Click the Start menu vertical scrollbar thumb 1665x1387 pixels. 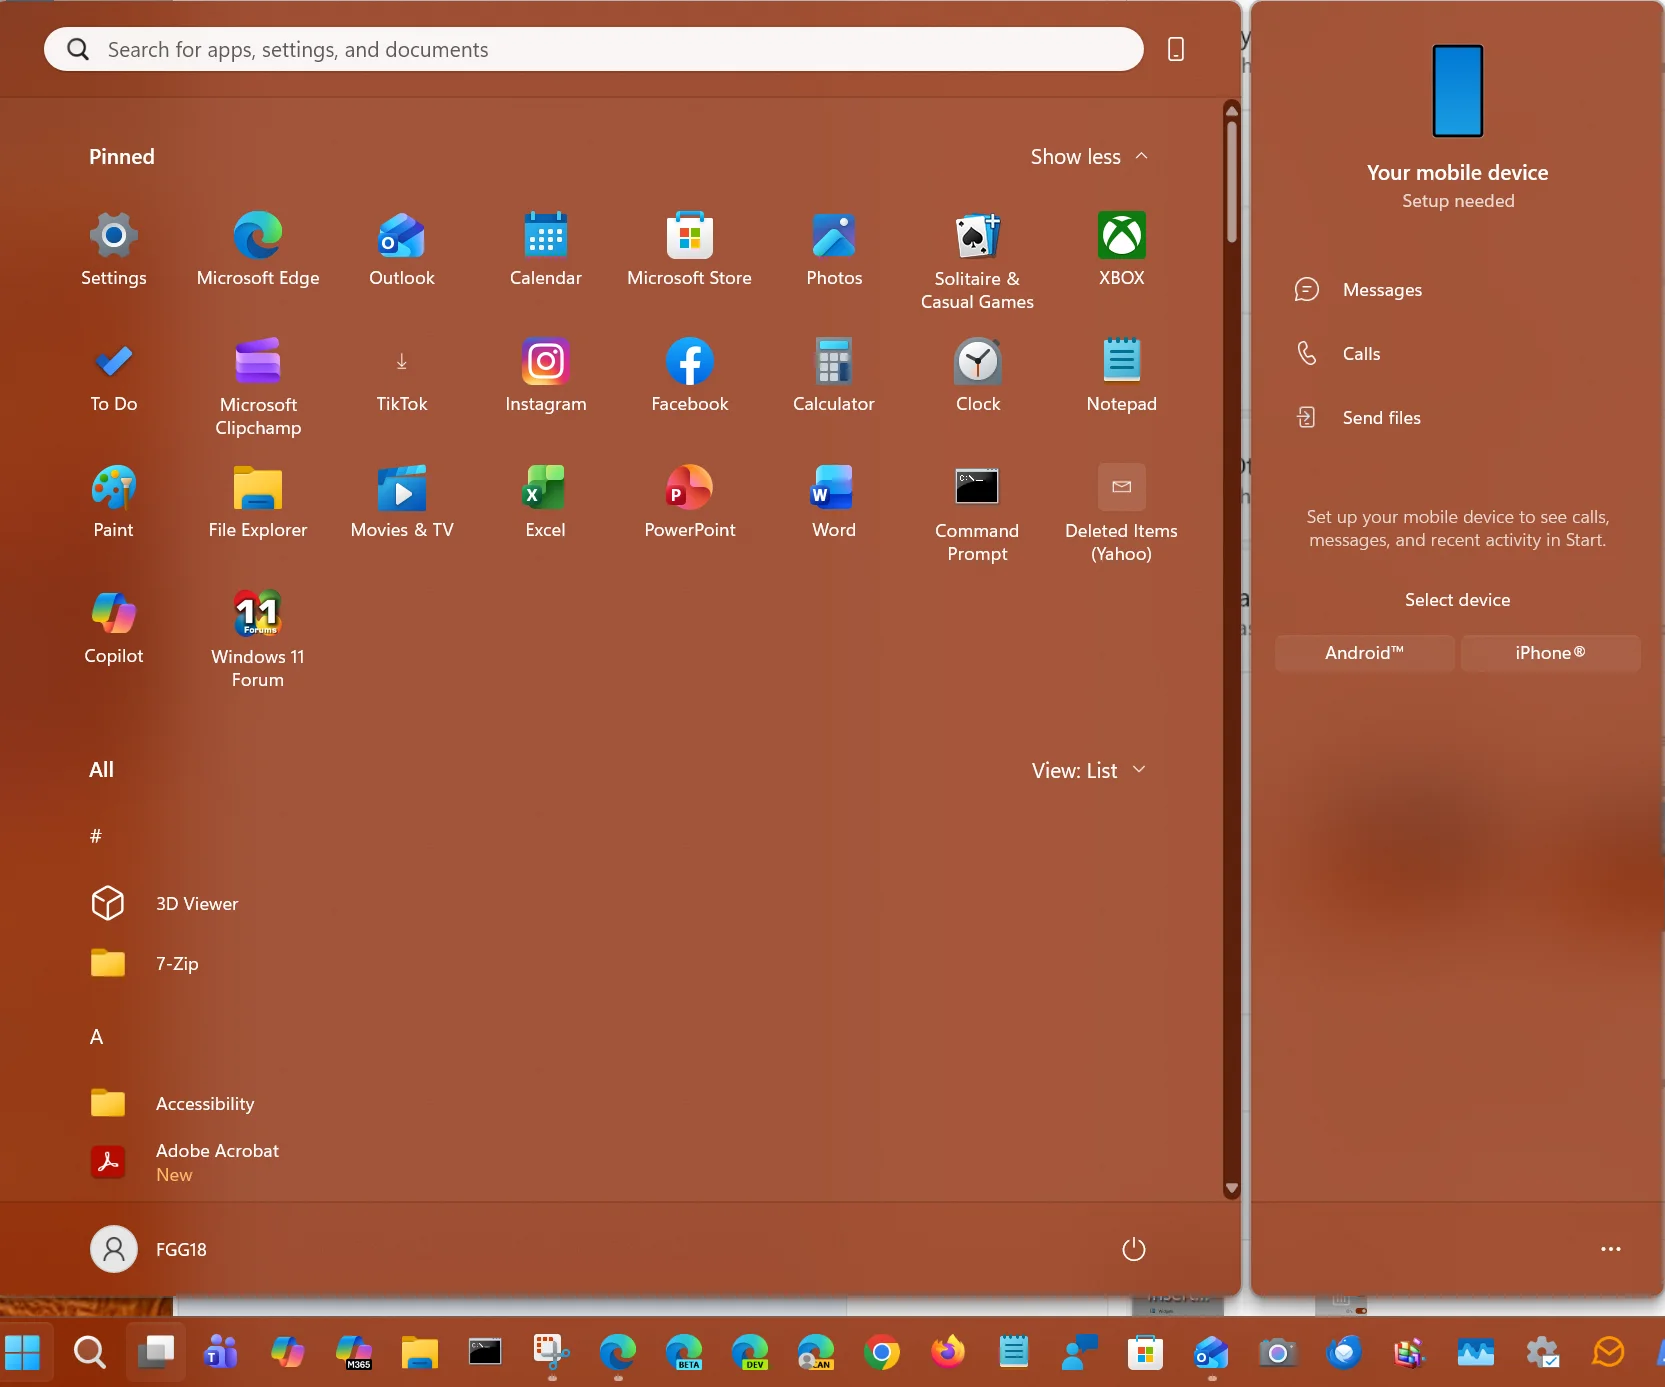pyautogui.click(x=1232, y=180)
